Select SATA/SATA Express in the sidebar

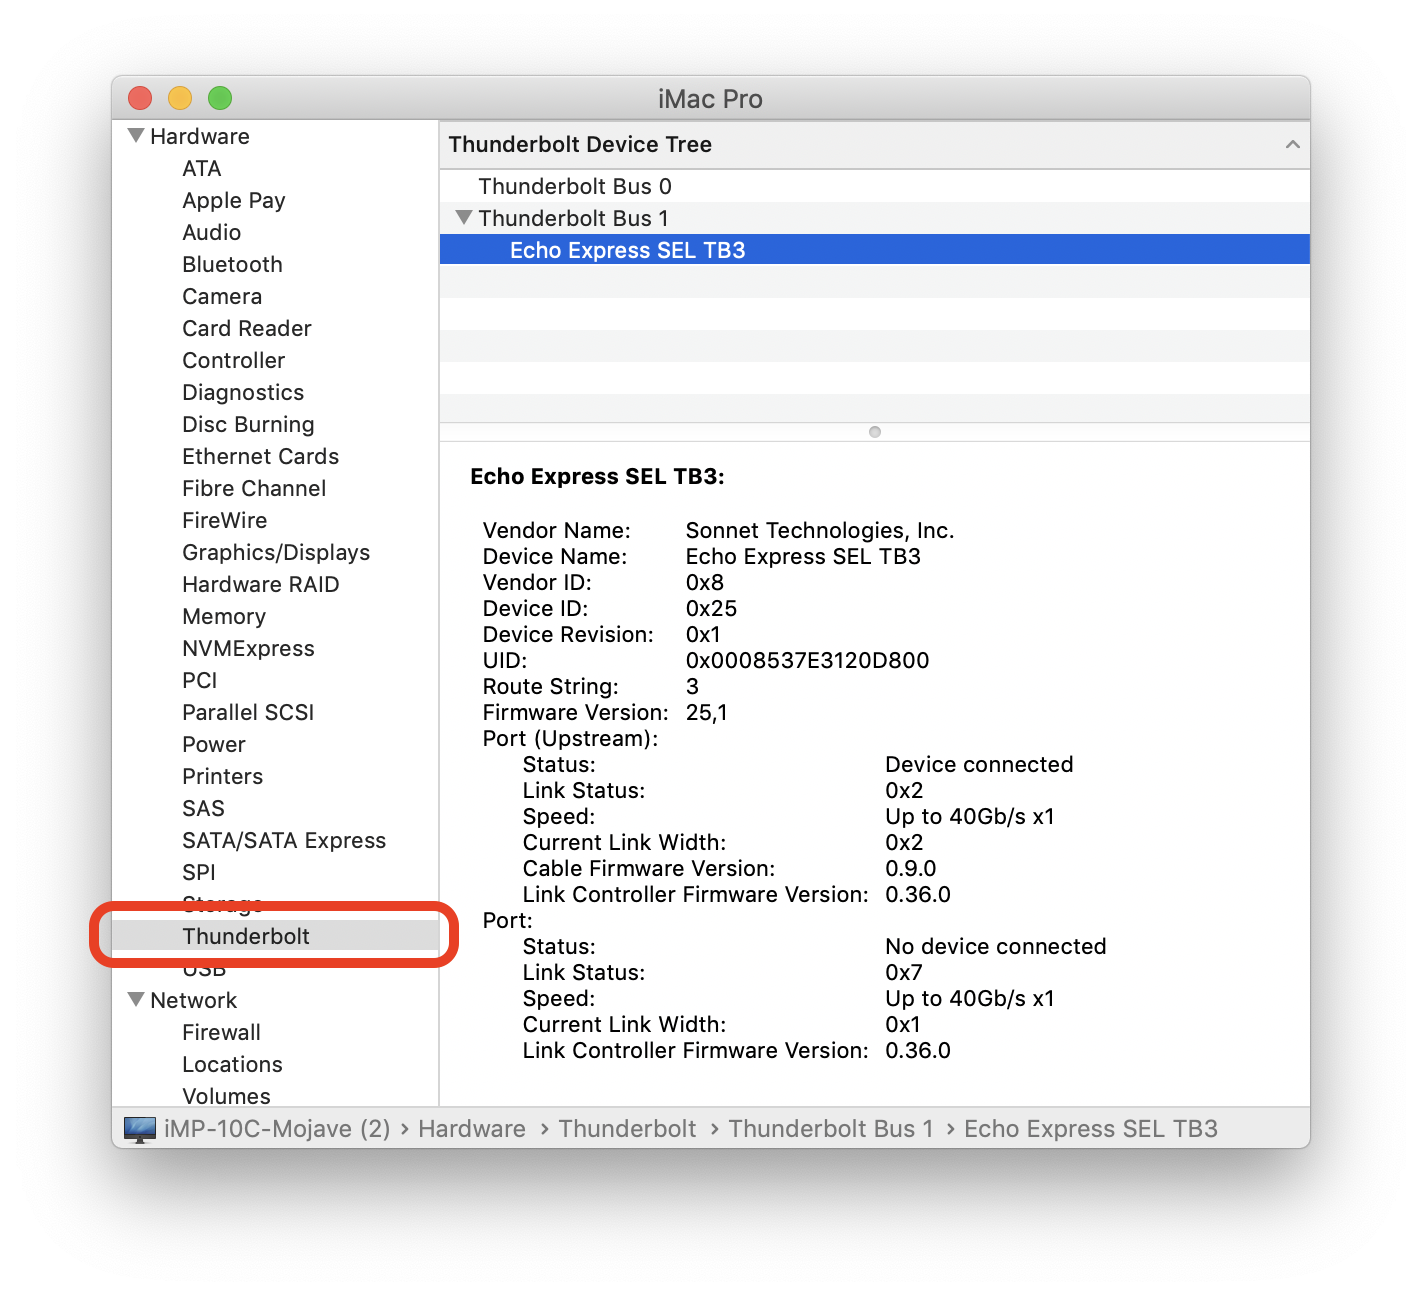(x=284, y=840)
